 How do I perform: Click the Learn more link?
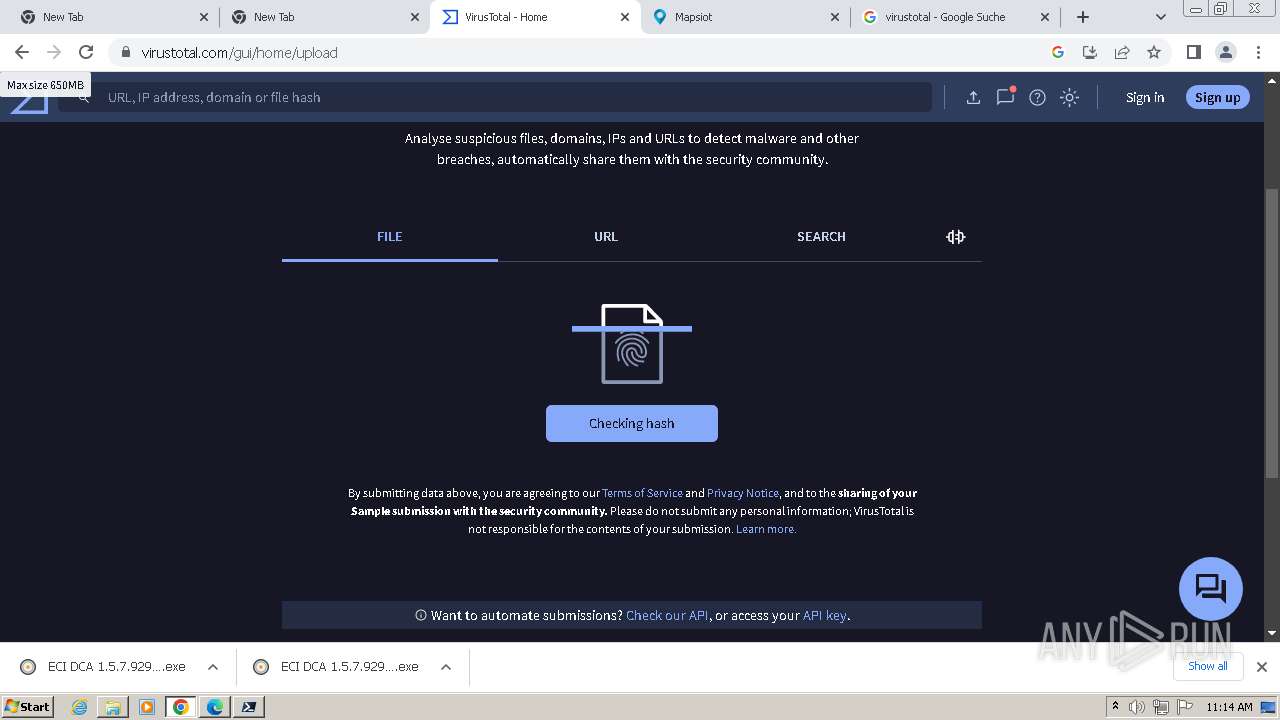point(766,529)
